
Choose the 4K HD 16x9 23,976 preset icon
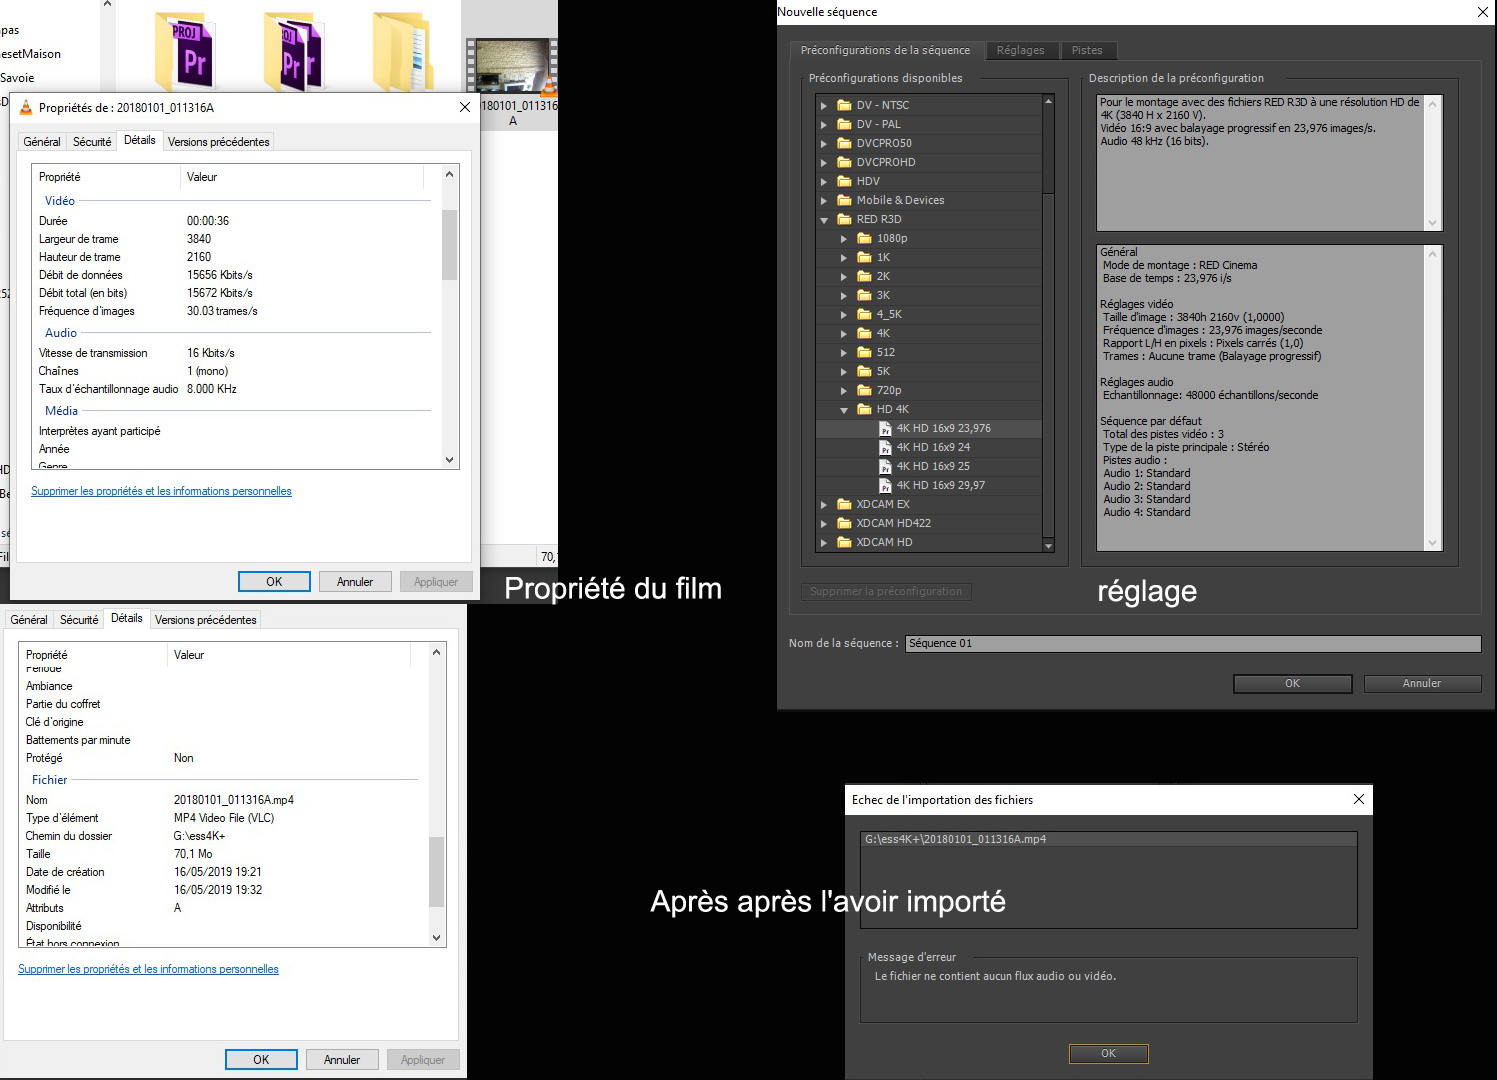point(885,428)
